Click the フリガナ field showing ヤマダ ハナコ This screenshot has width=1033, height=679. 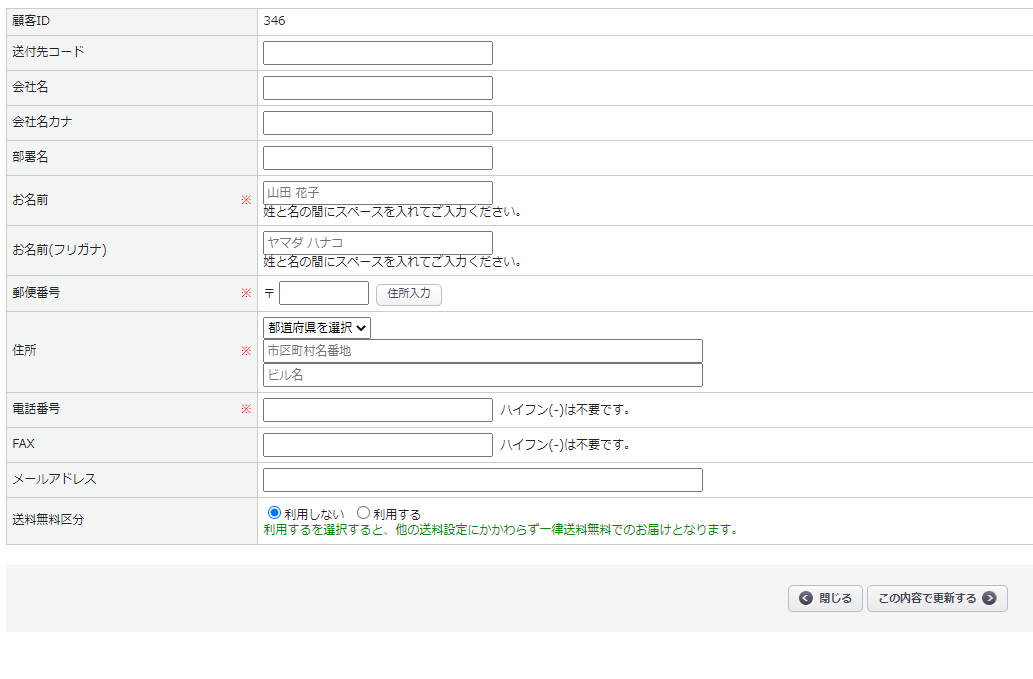click(378, 243)
